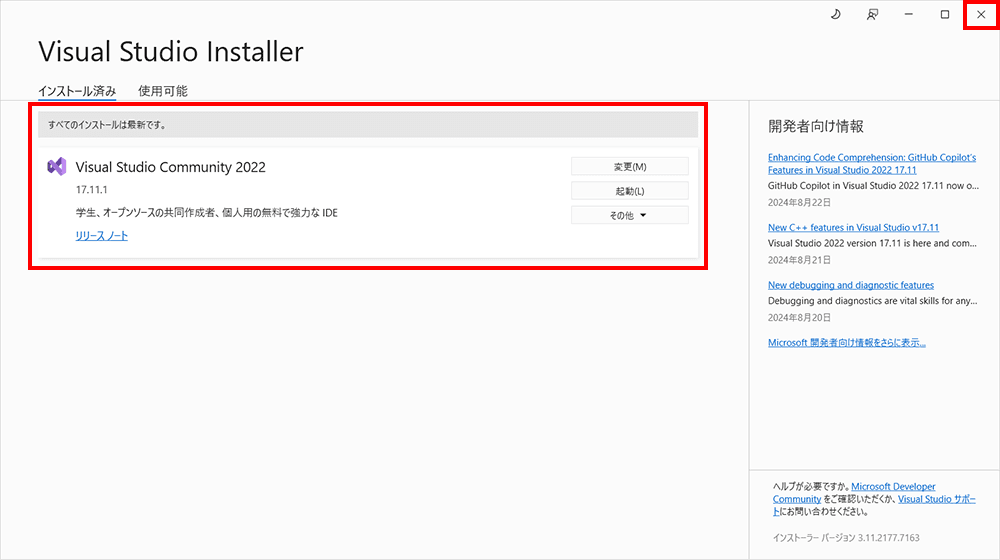Viewport: 1000px width, 560px height.
Task: Switch to the 使用可能 tab
Action: point(163,91)
